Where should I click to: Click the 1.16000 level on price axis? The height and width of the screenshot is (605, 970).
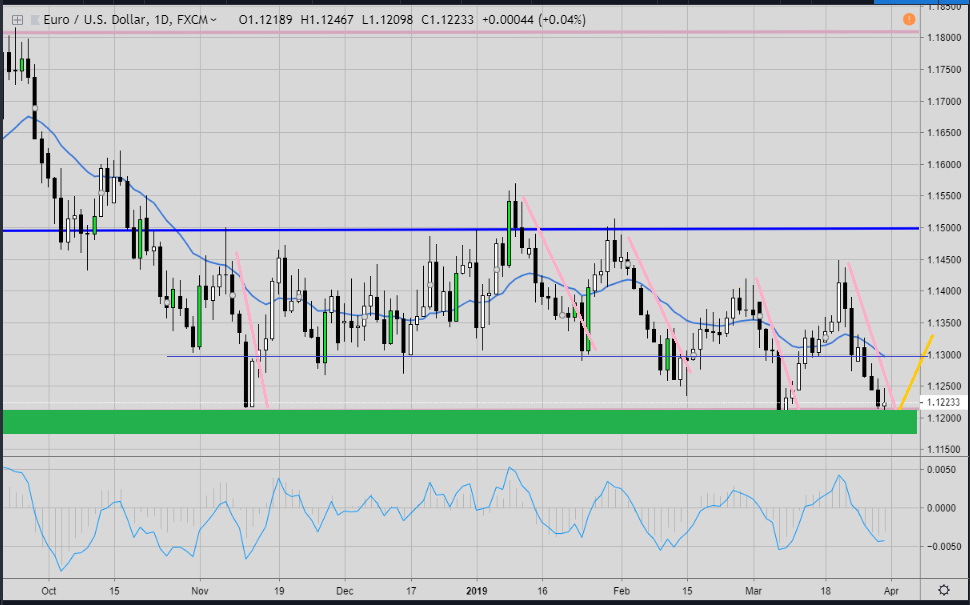click(x=944, y=164)
